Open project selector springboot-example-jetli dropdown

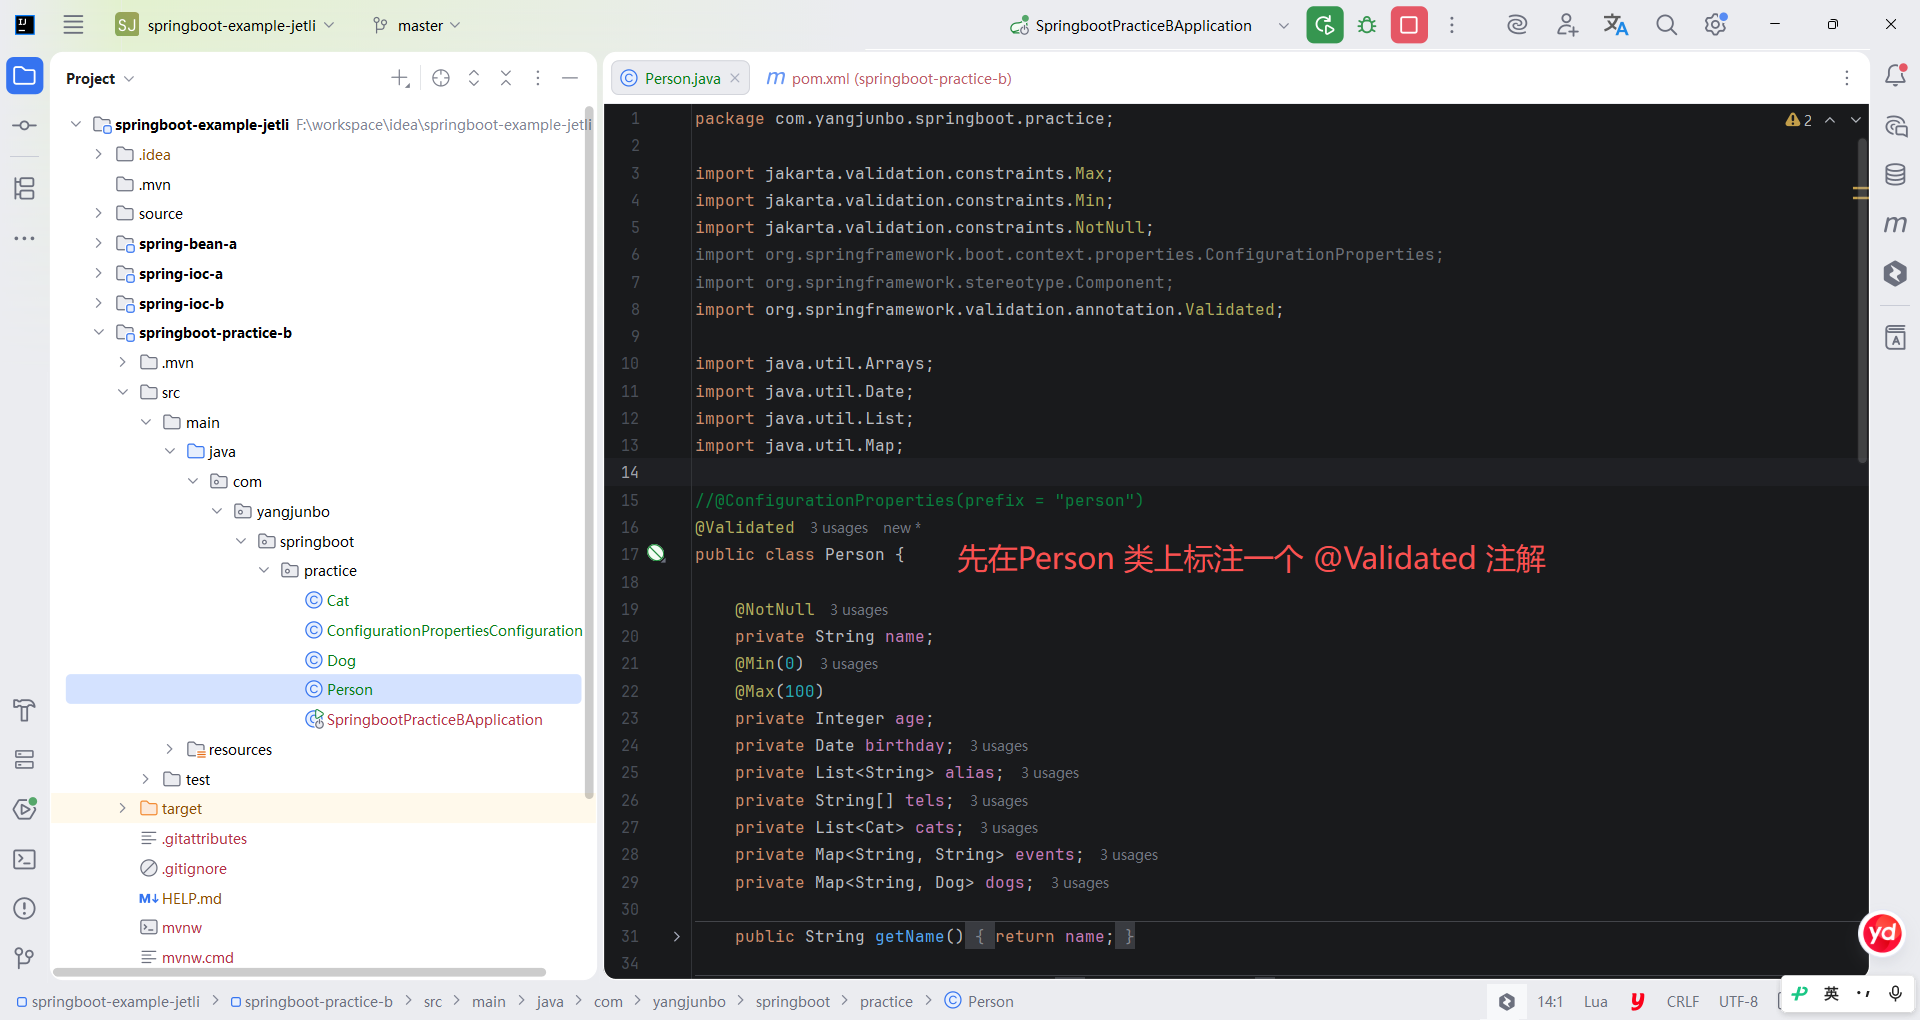tap(226, 25)
